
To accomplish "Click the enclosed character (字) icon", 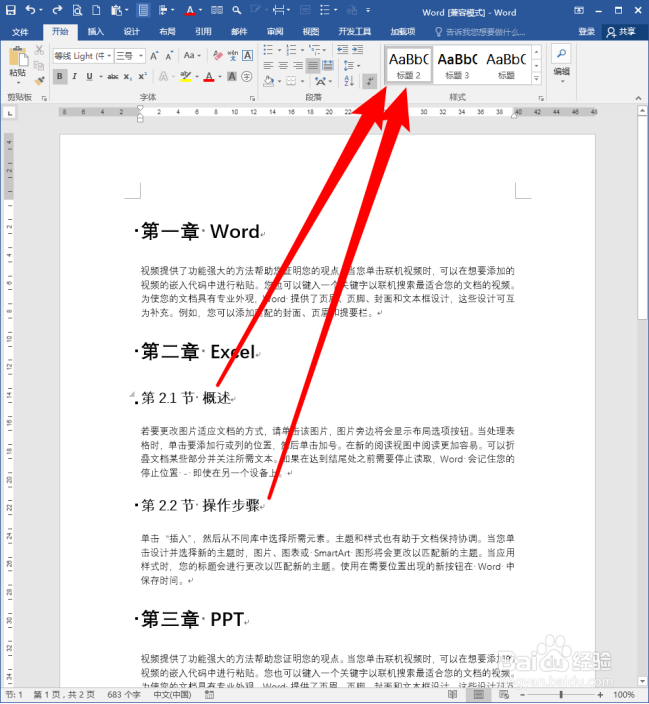I will tap(247, 76).
